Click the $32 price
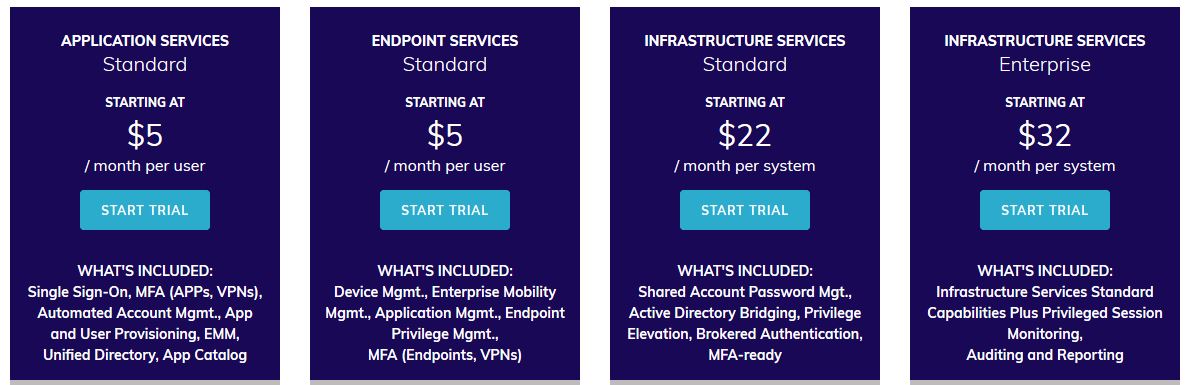The image size is (1186, 385). click(1045, 135)
